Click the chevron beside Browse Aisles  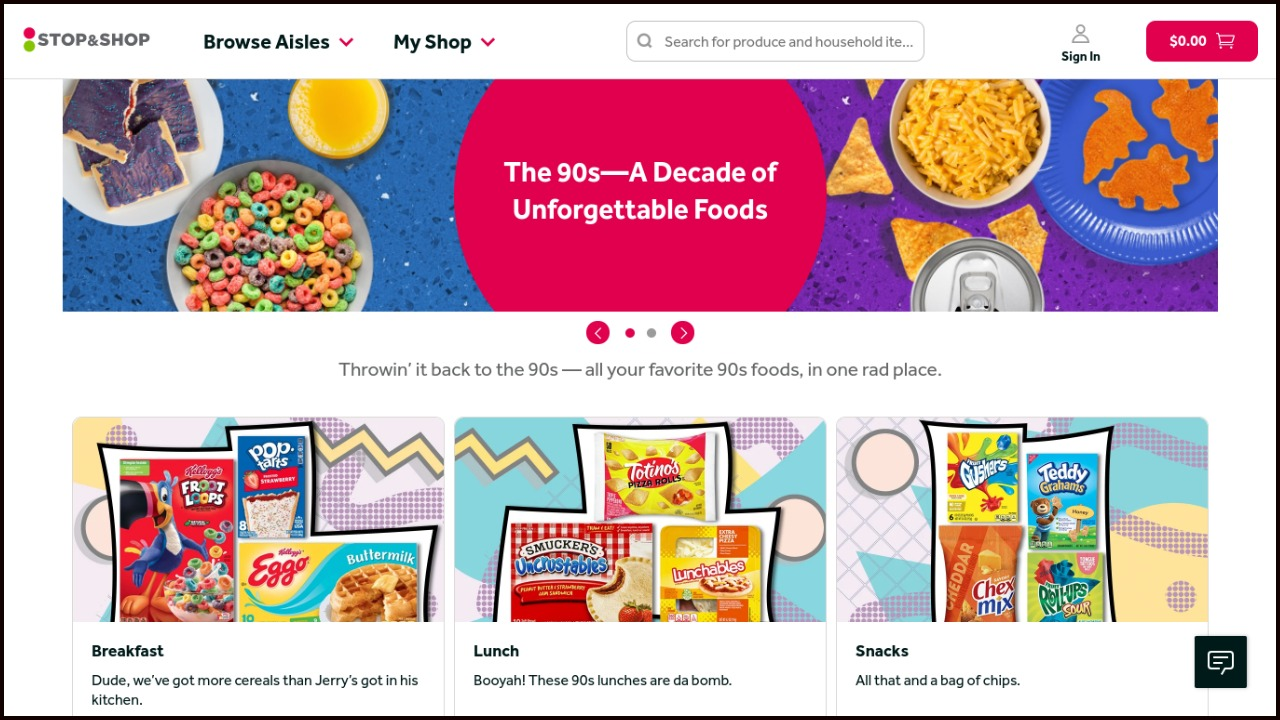coord(346,42)
